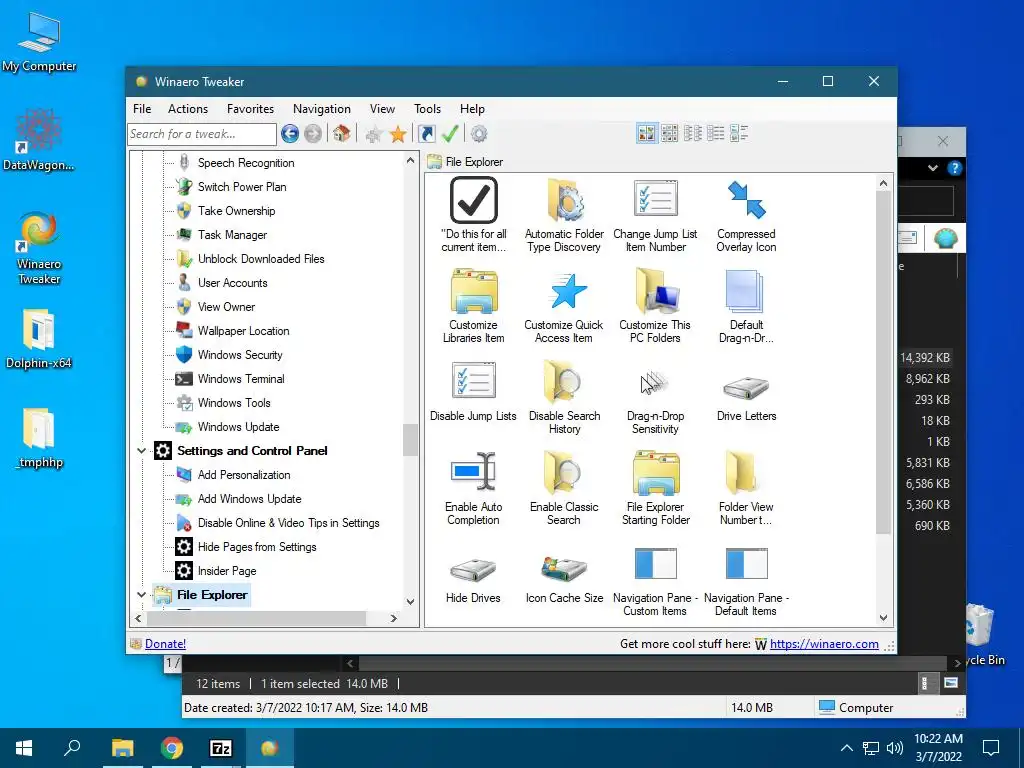Open File Explorer Starting Folder tweak
1024x768 pixels.
[x=655, y=488]
